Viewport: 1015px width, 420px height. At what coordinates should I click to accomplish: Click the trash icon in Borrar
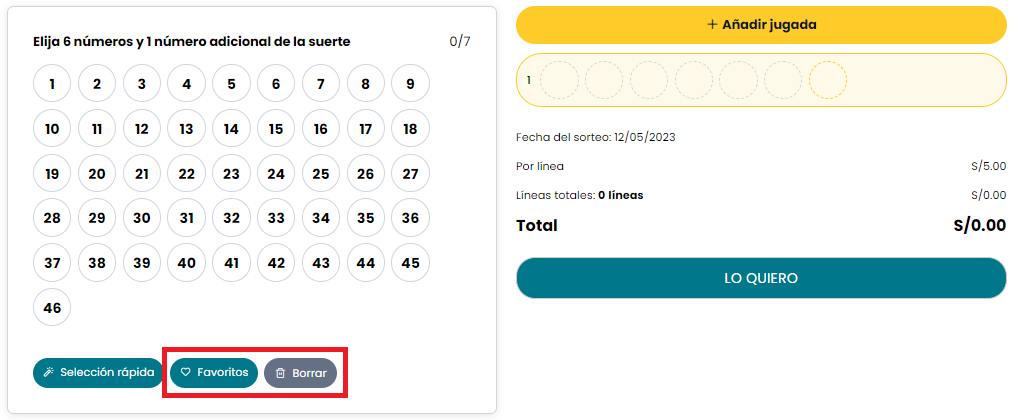coord(280,373)
